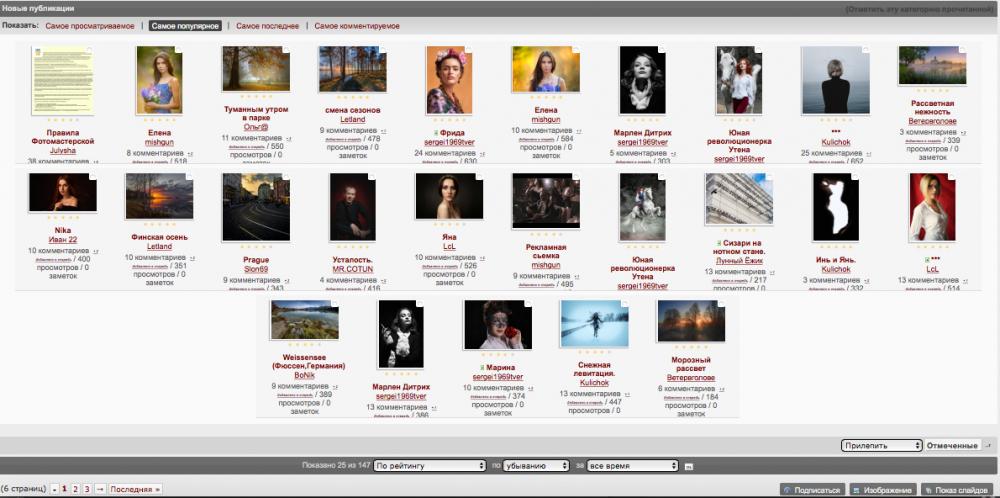Click the Последняя » last page link
Screen dimensions: 1000x498
(135, 489)
